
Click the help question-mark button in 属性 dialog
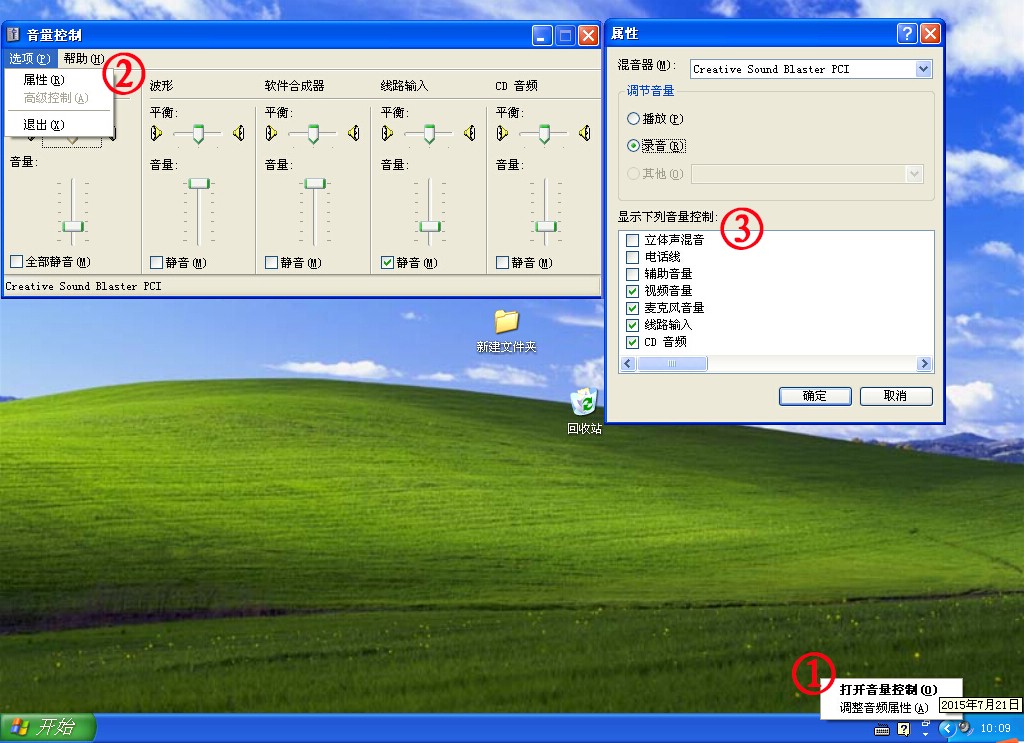pos(907,33)
